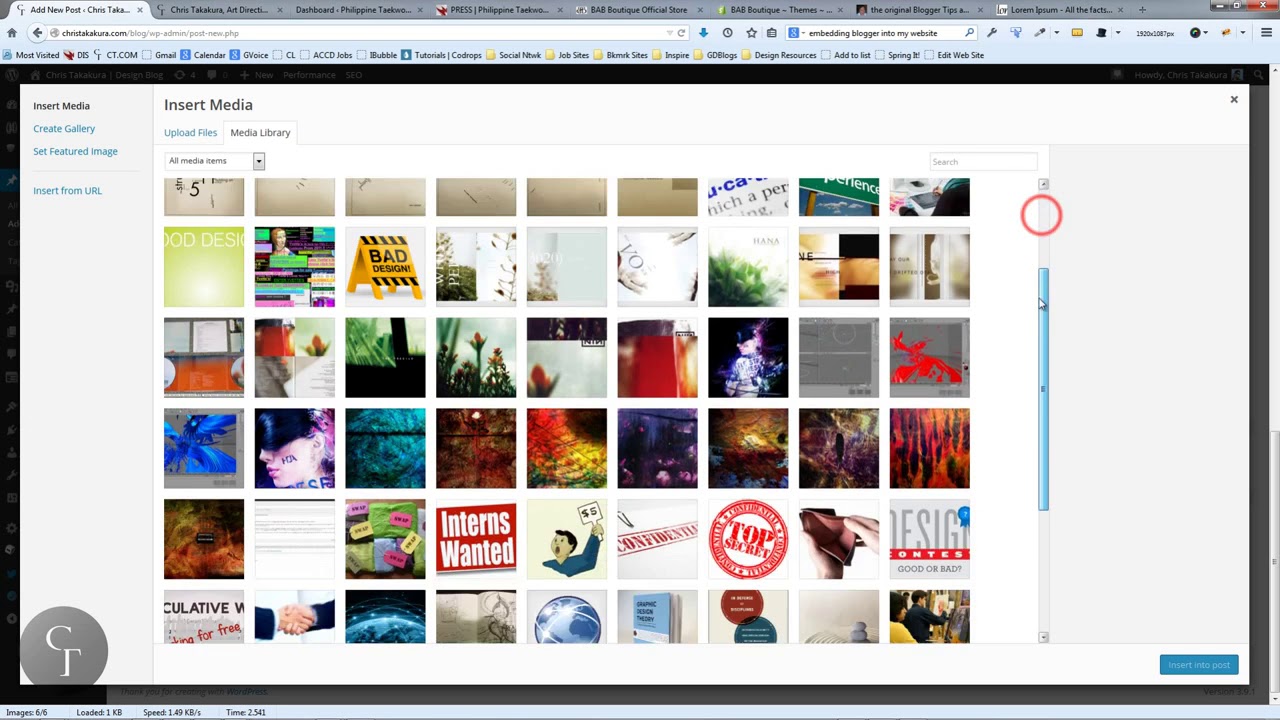This screenshot has width=1280, height=720.
Task: Focus the media library Search field
Action: coord(982,161)
